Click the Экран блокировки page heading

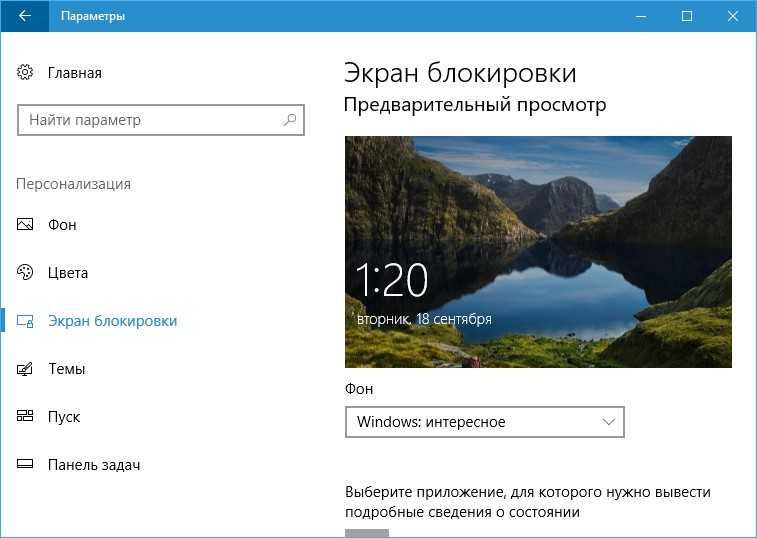coord(460,73)
